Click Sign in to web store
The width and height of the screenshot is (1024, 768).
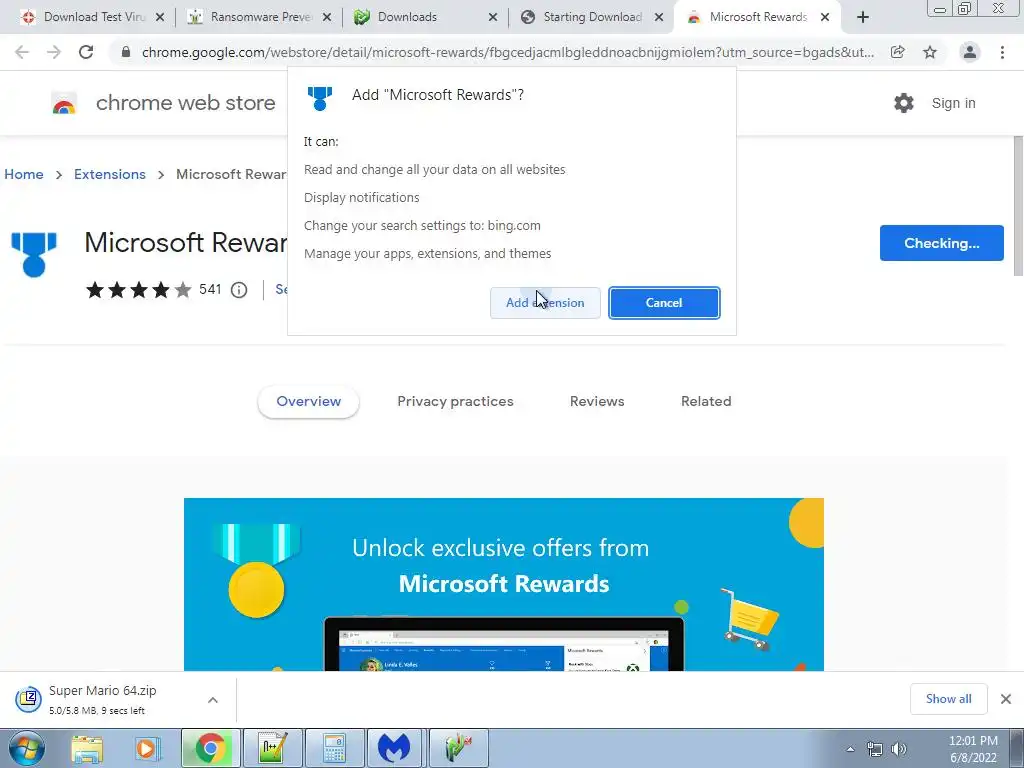tap(953, 103)
